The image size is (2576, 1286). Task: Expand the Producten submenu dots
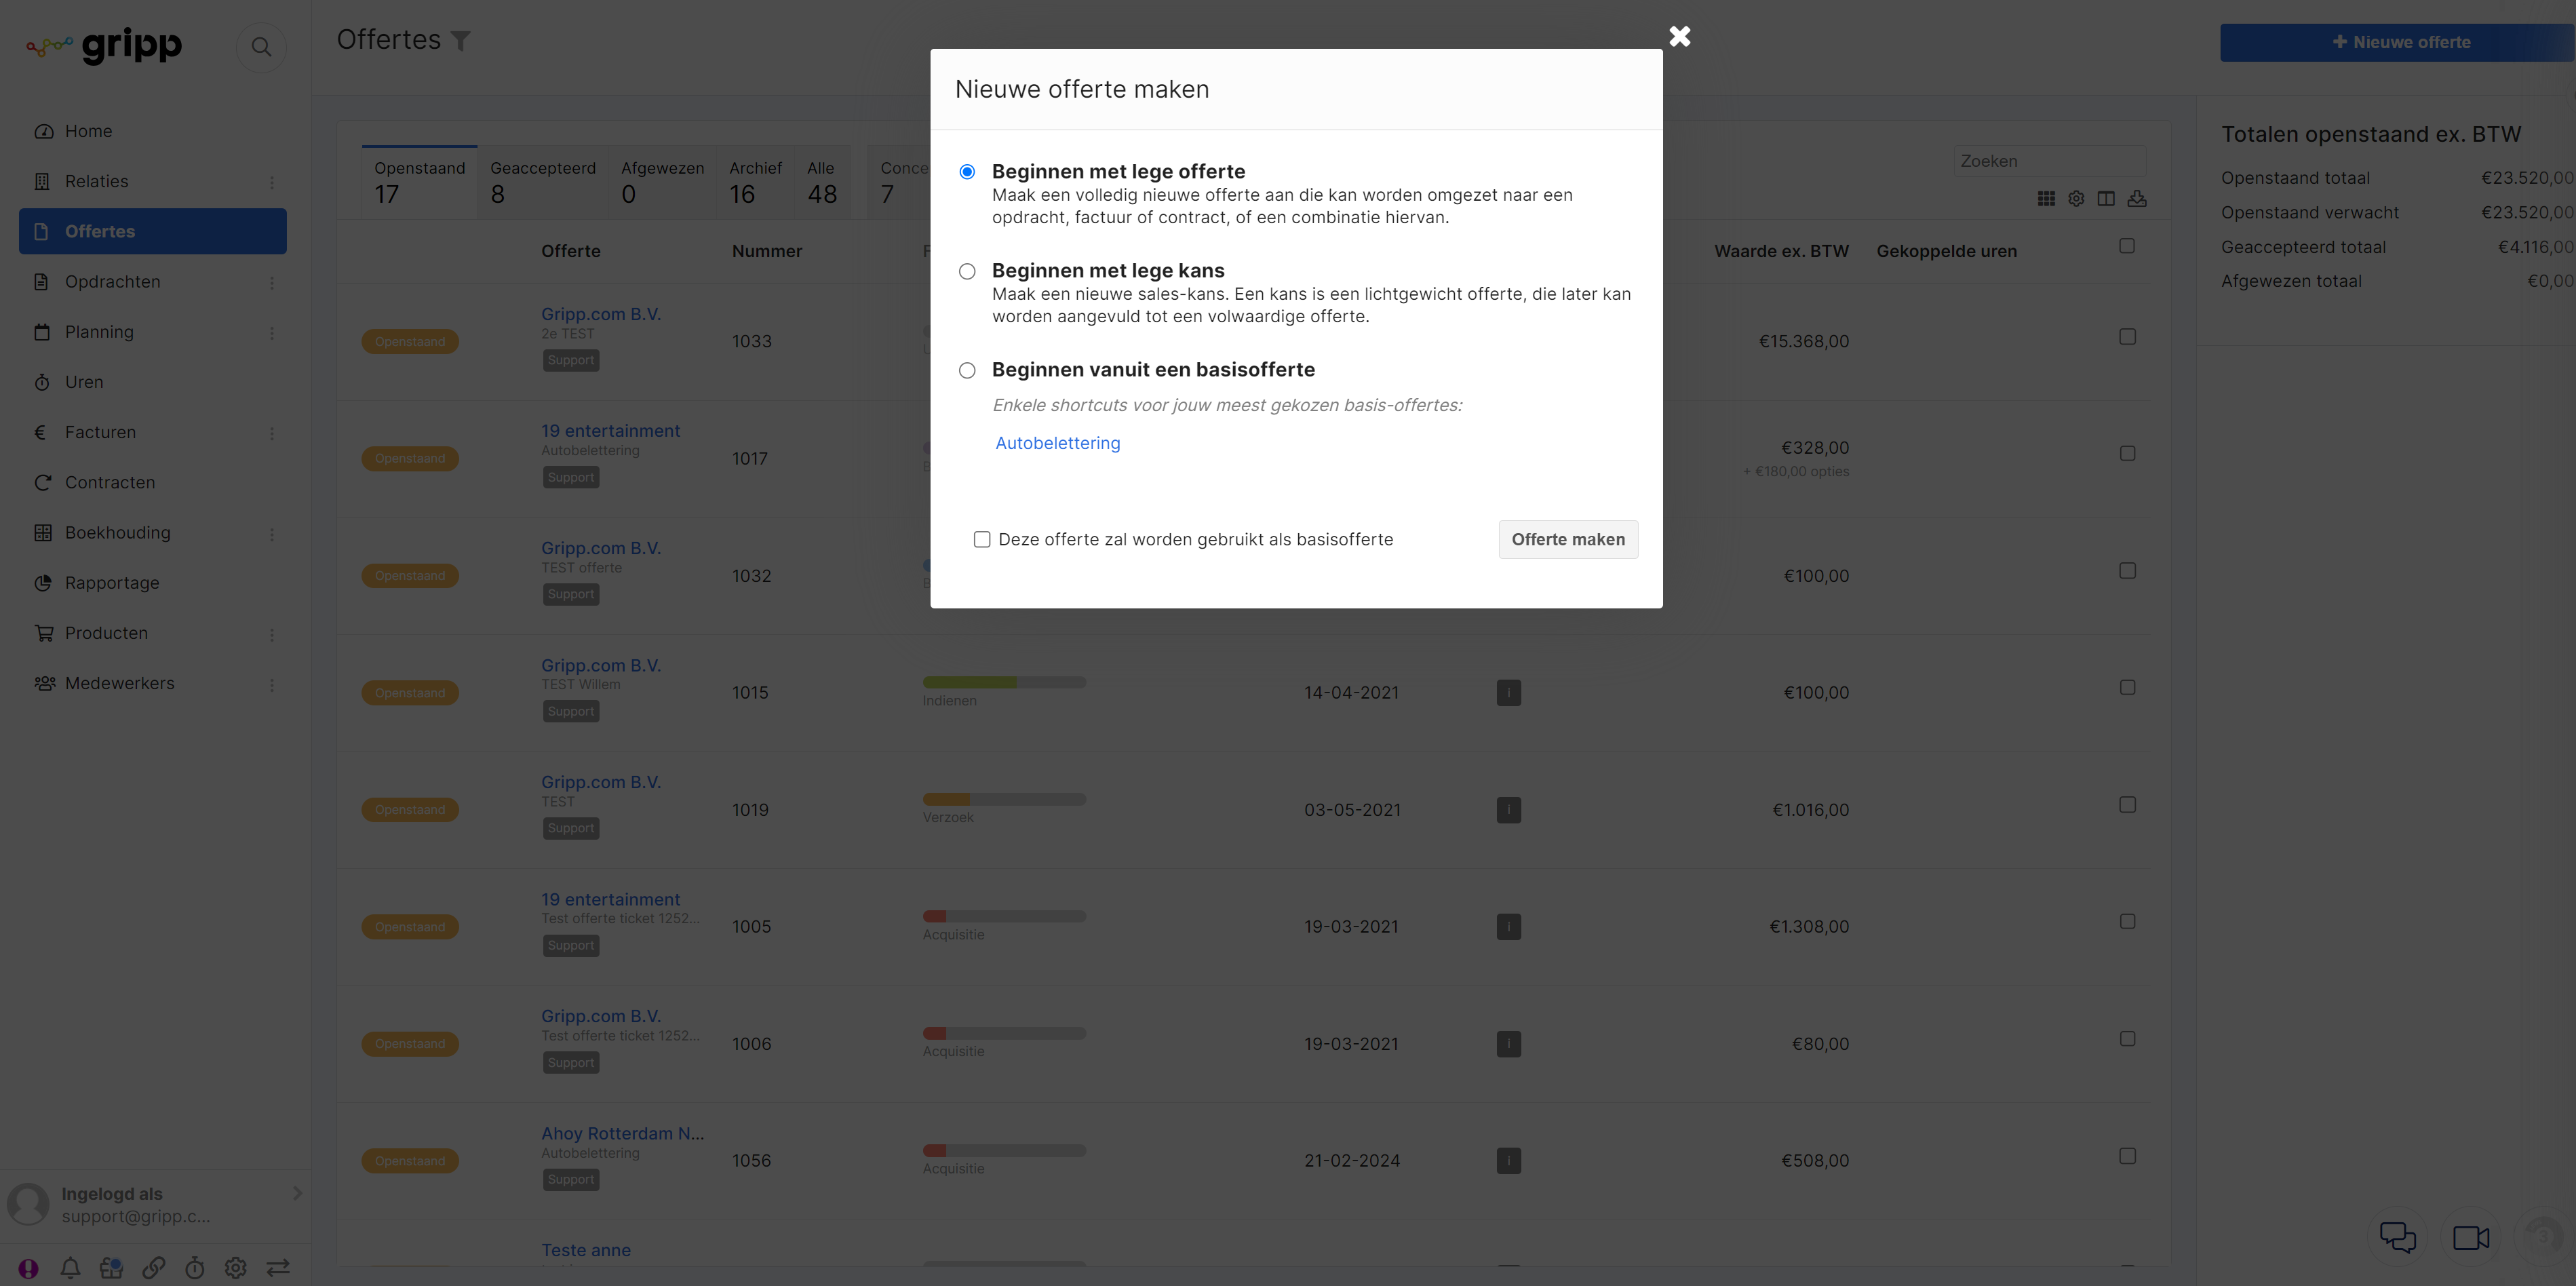pos(271,634)
